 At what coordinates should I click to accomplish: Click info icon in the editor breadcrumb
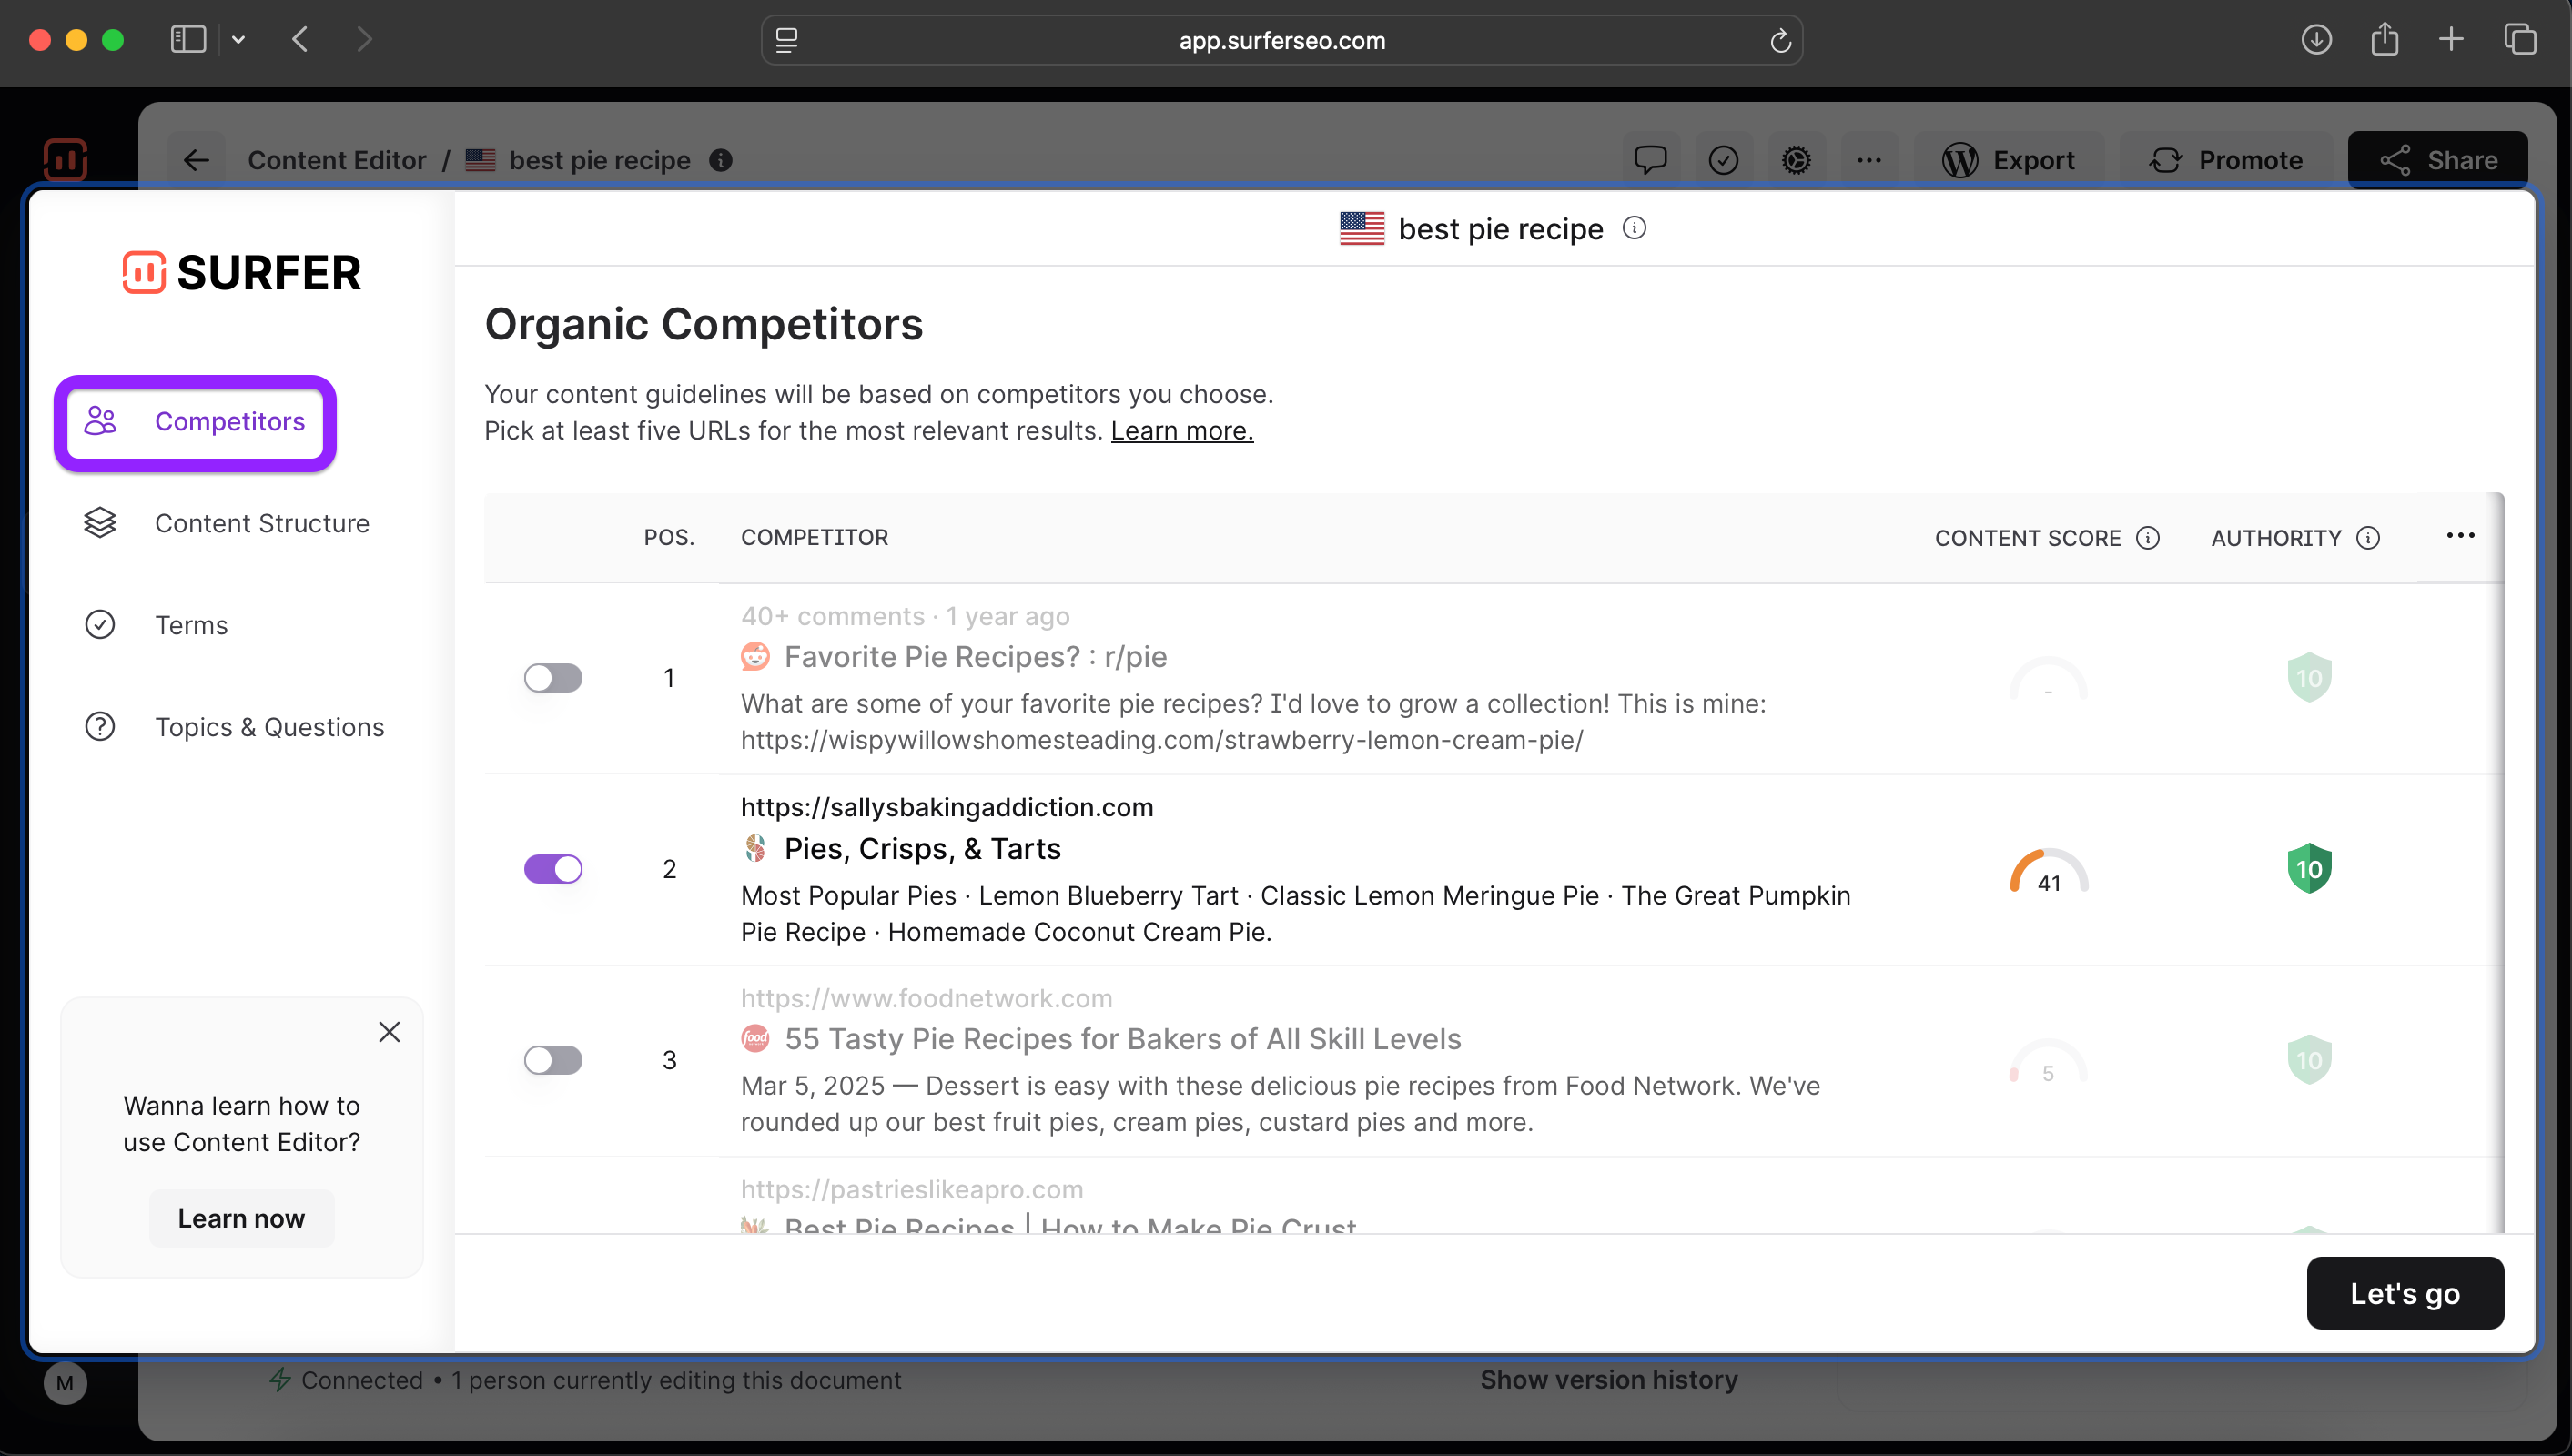point(720,160)
